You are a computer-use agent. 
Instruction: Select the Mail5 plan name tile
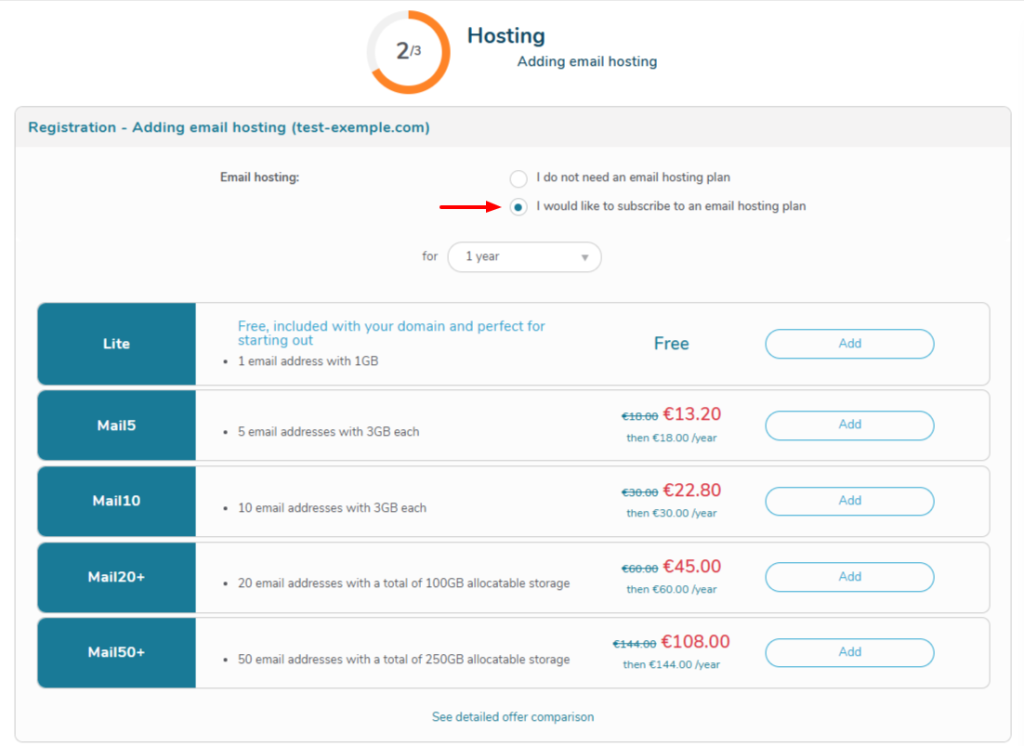point(115,425)
